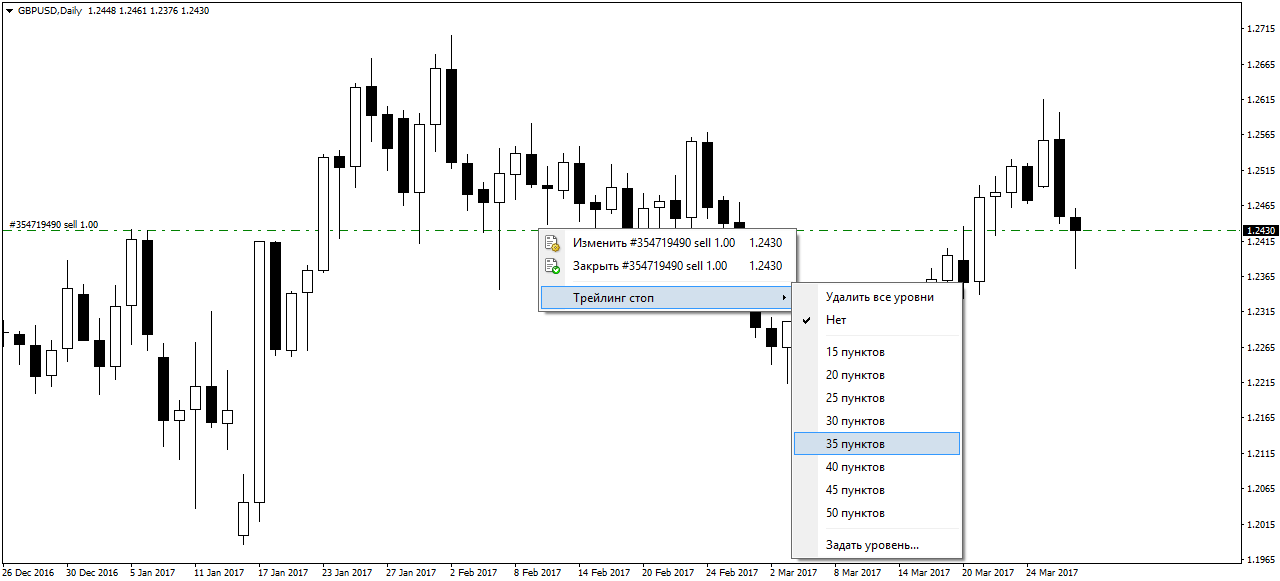Screen dimensions: 1280x581
Task: Click the 2 Feb 2017 date label
Action: [x=473, y=573]
